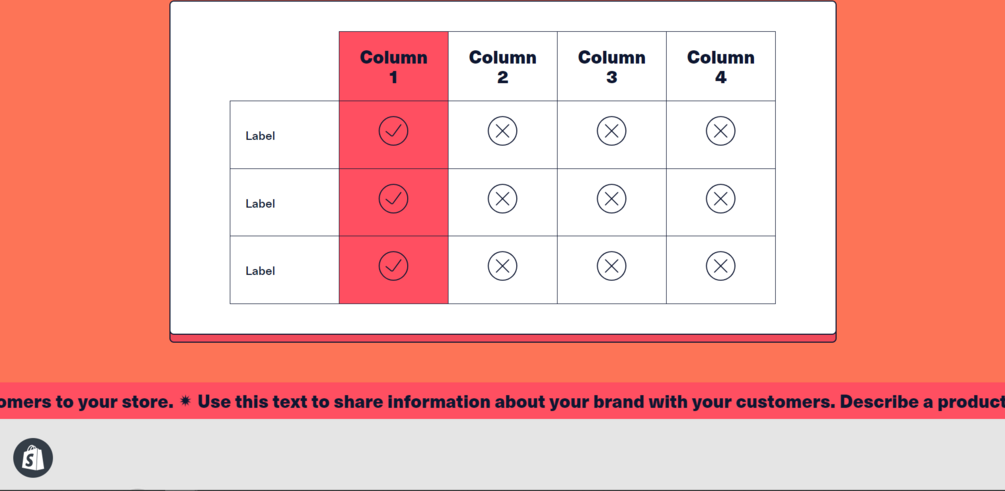Select the Column 2 header
Screen dimensions: 1005x491
coord(502,67)
